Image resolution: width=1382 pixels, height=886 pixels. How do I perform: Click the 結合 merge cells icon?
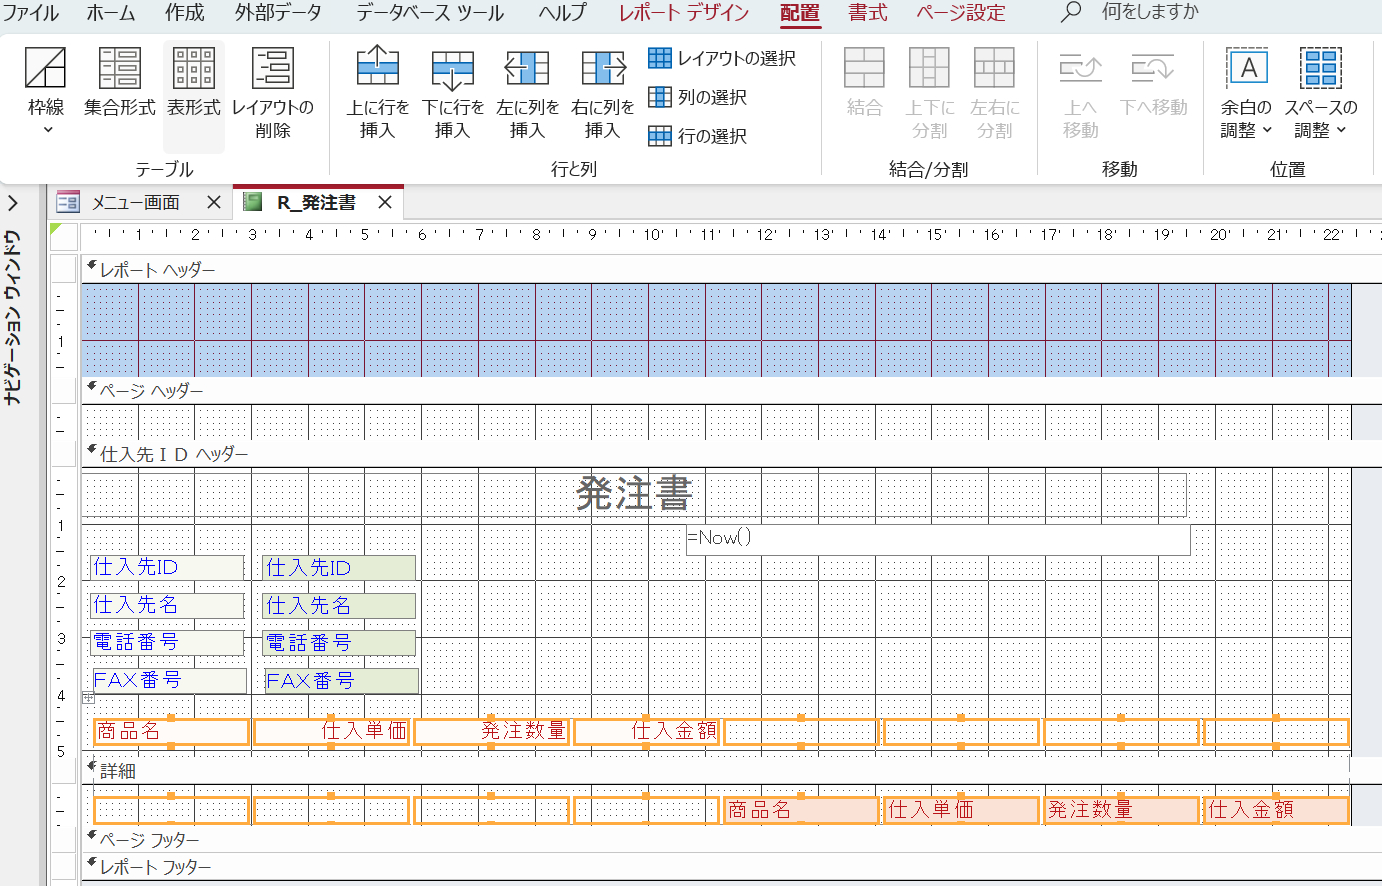[x=864, y=83]
